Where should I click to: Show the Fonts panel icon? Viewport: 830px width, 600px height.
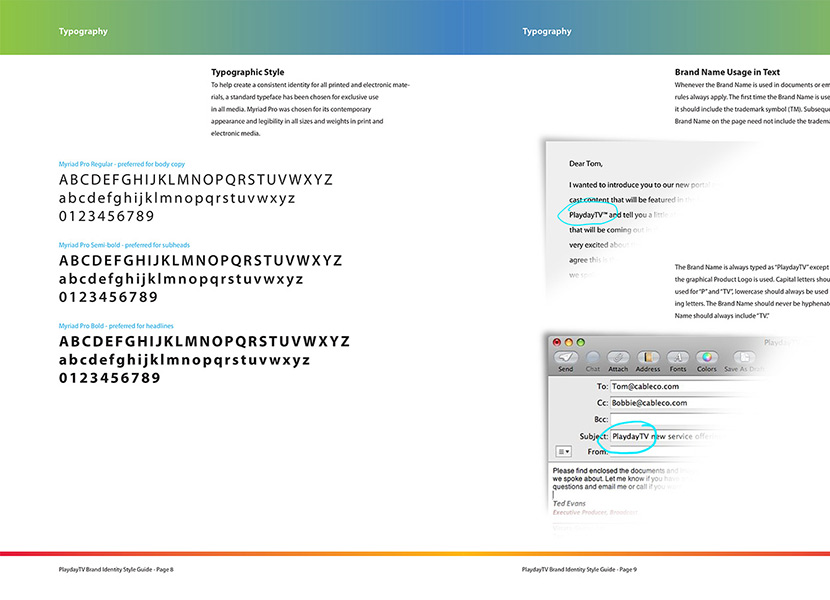(678, 357)
